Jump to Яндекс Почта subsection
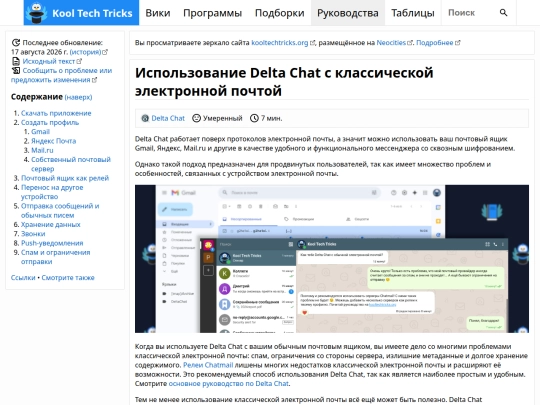540x405 pixels. [53, 141]
